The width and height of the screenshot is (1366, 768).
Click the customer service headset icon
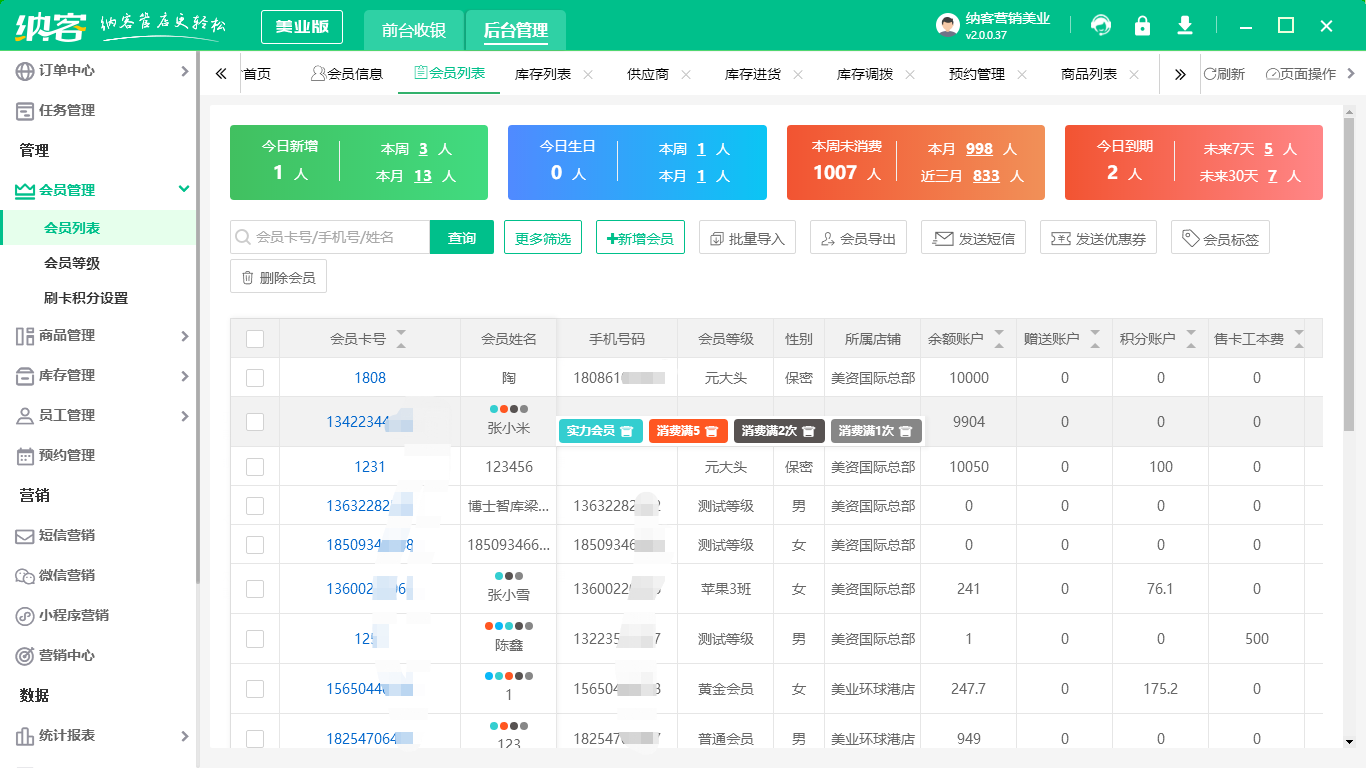click(x=1101, y=26)
